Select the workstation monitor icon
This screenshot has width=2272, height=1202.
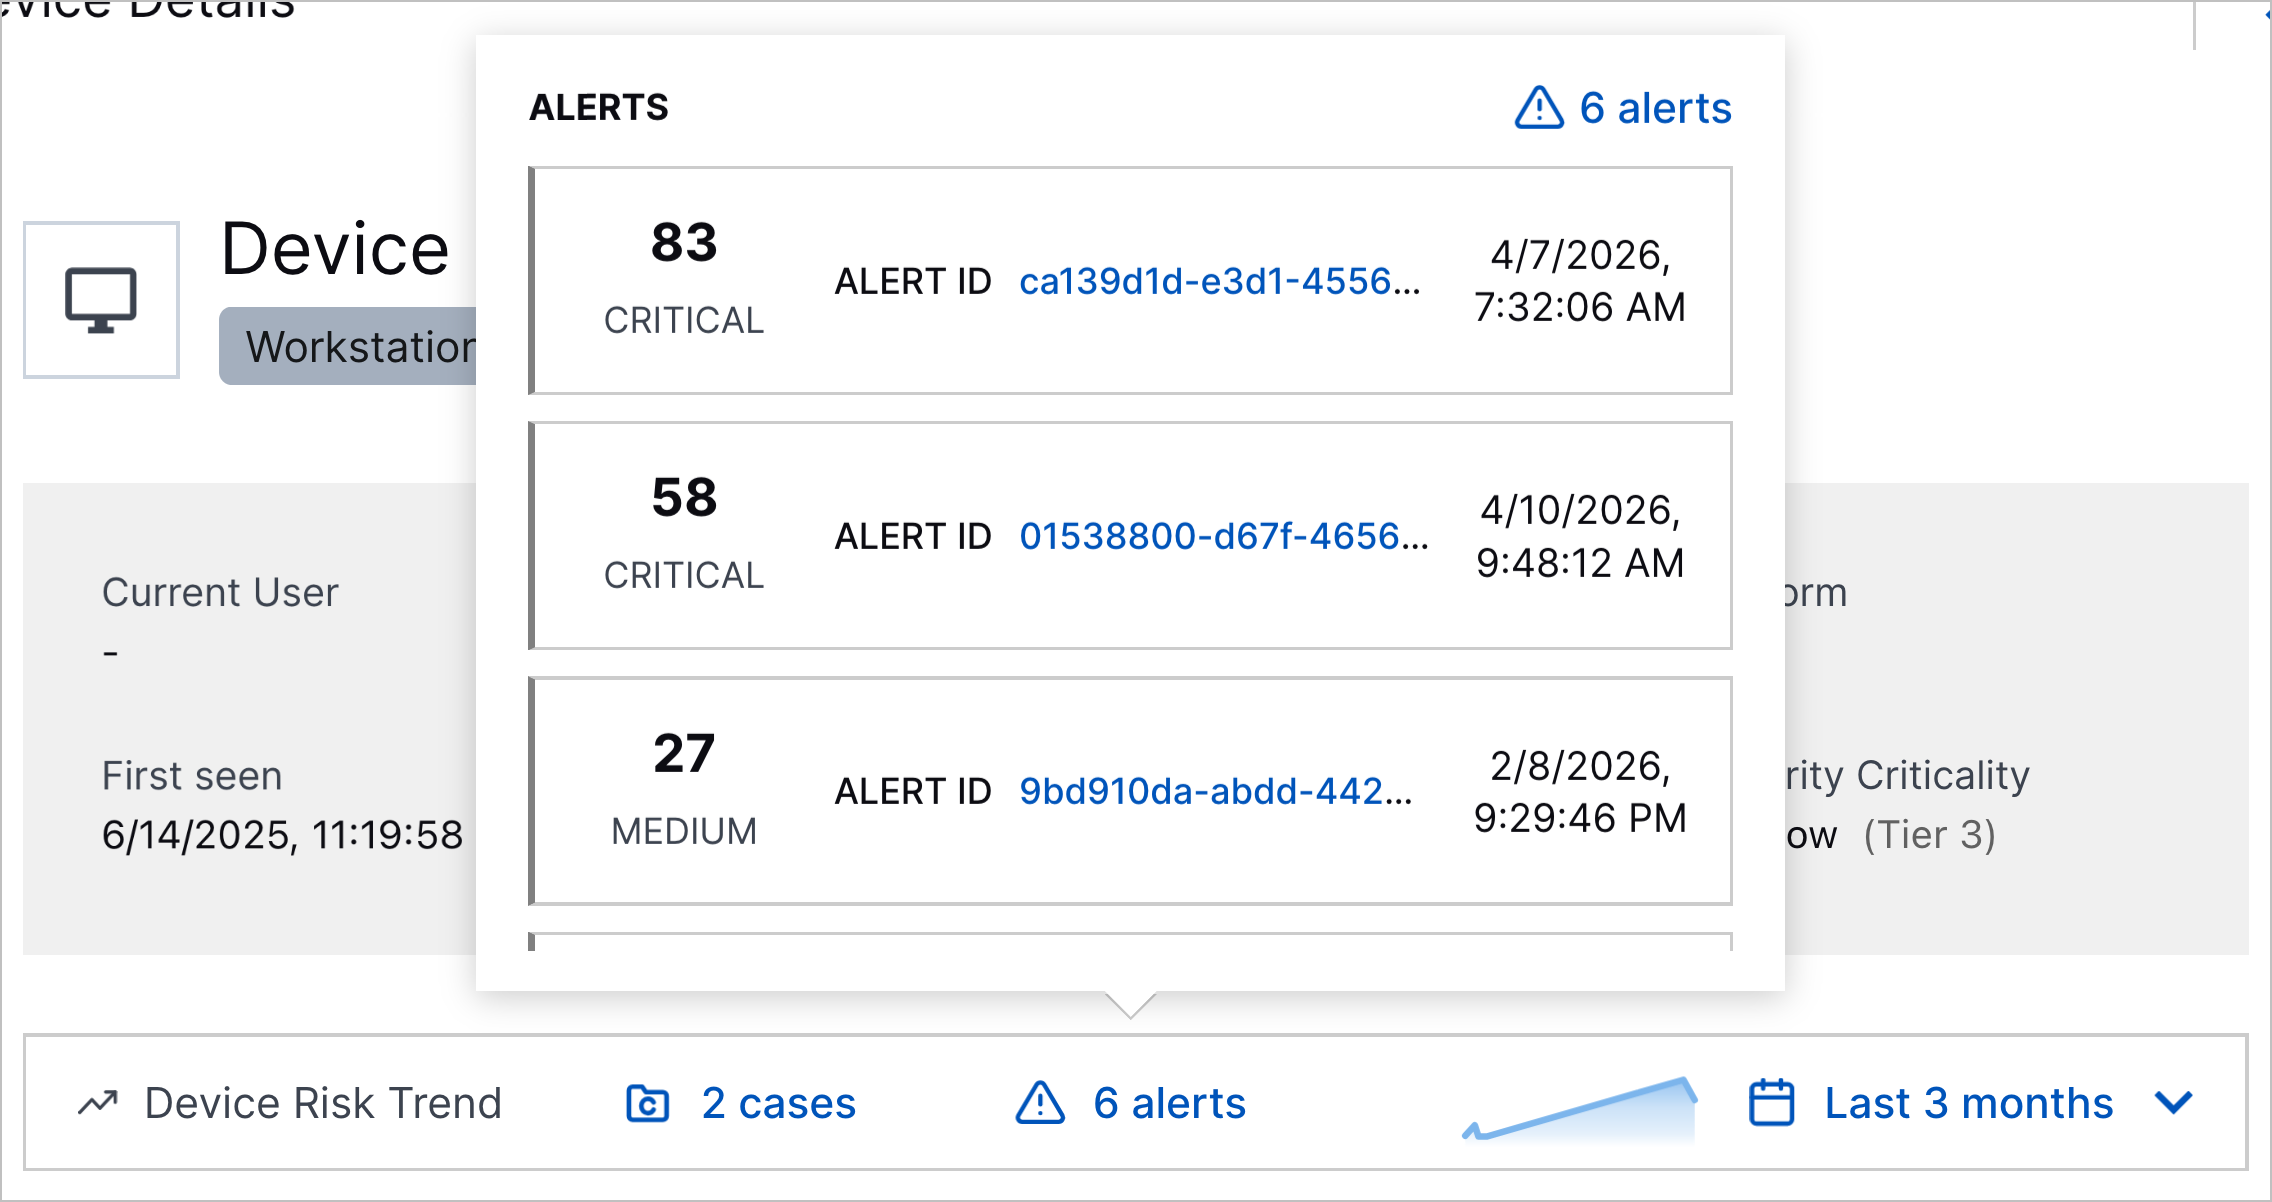(x=100, y=298)
